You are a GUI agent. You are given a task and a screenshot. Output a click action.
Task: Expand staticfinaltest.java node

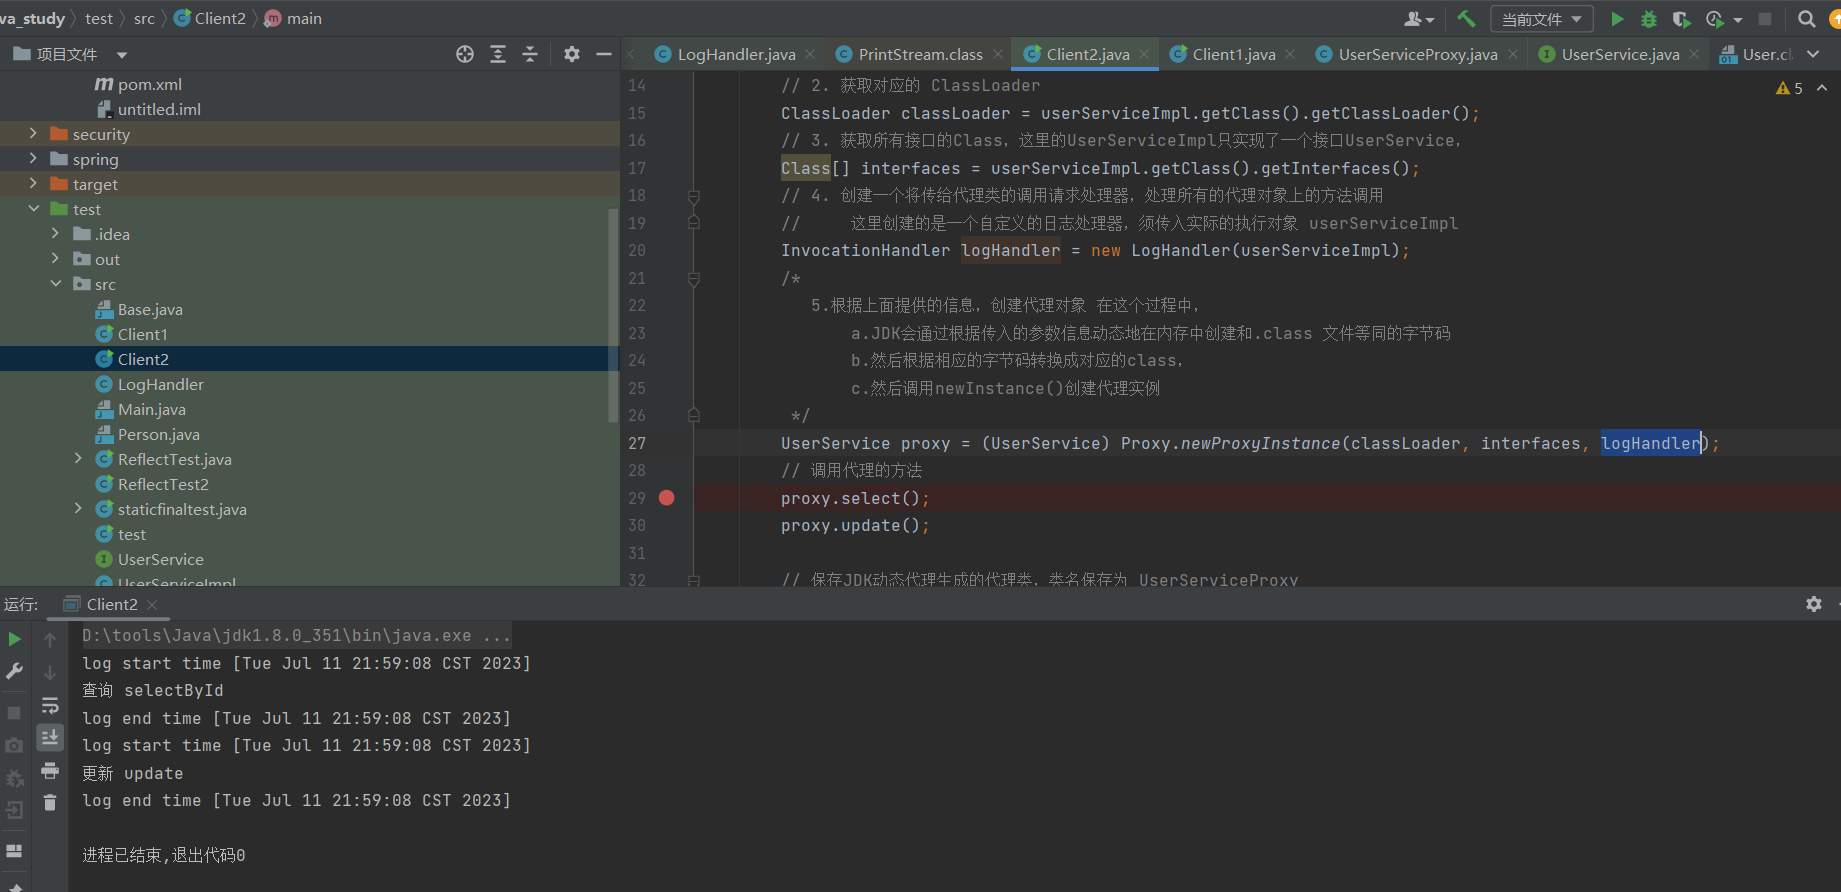(78, 508)
